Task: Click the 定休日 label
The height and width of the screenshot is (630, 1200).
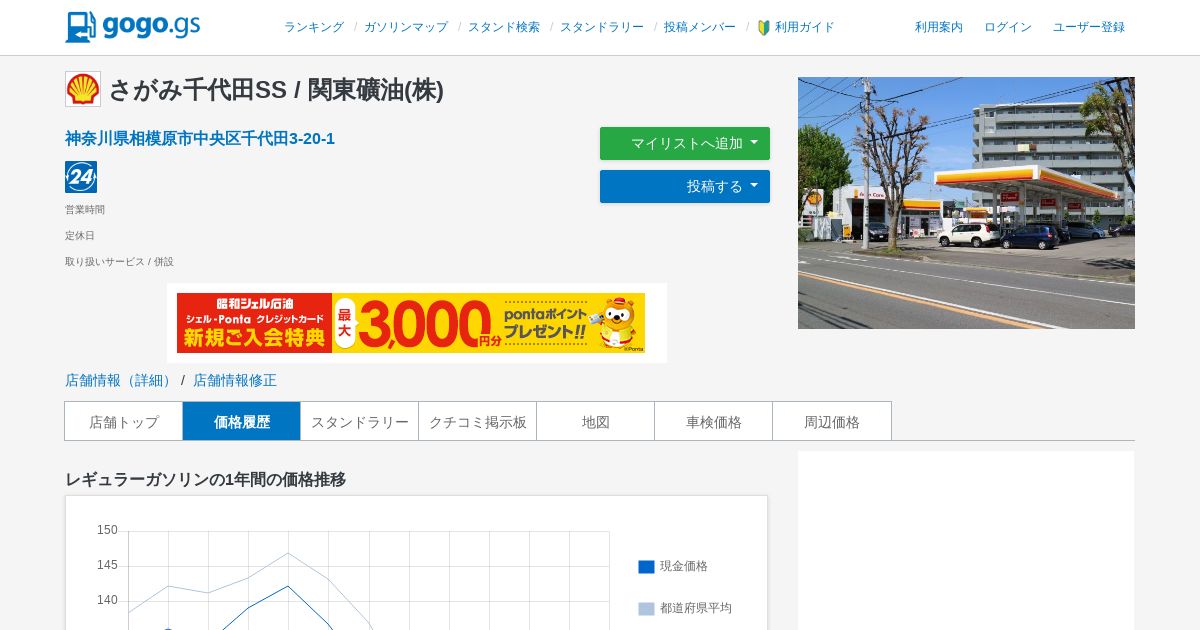Action: tap(80, 235)
